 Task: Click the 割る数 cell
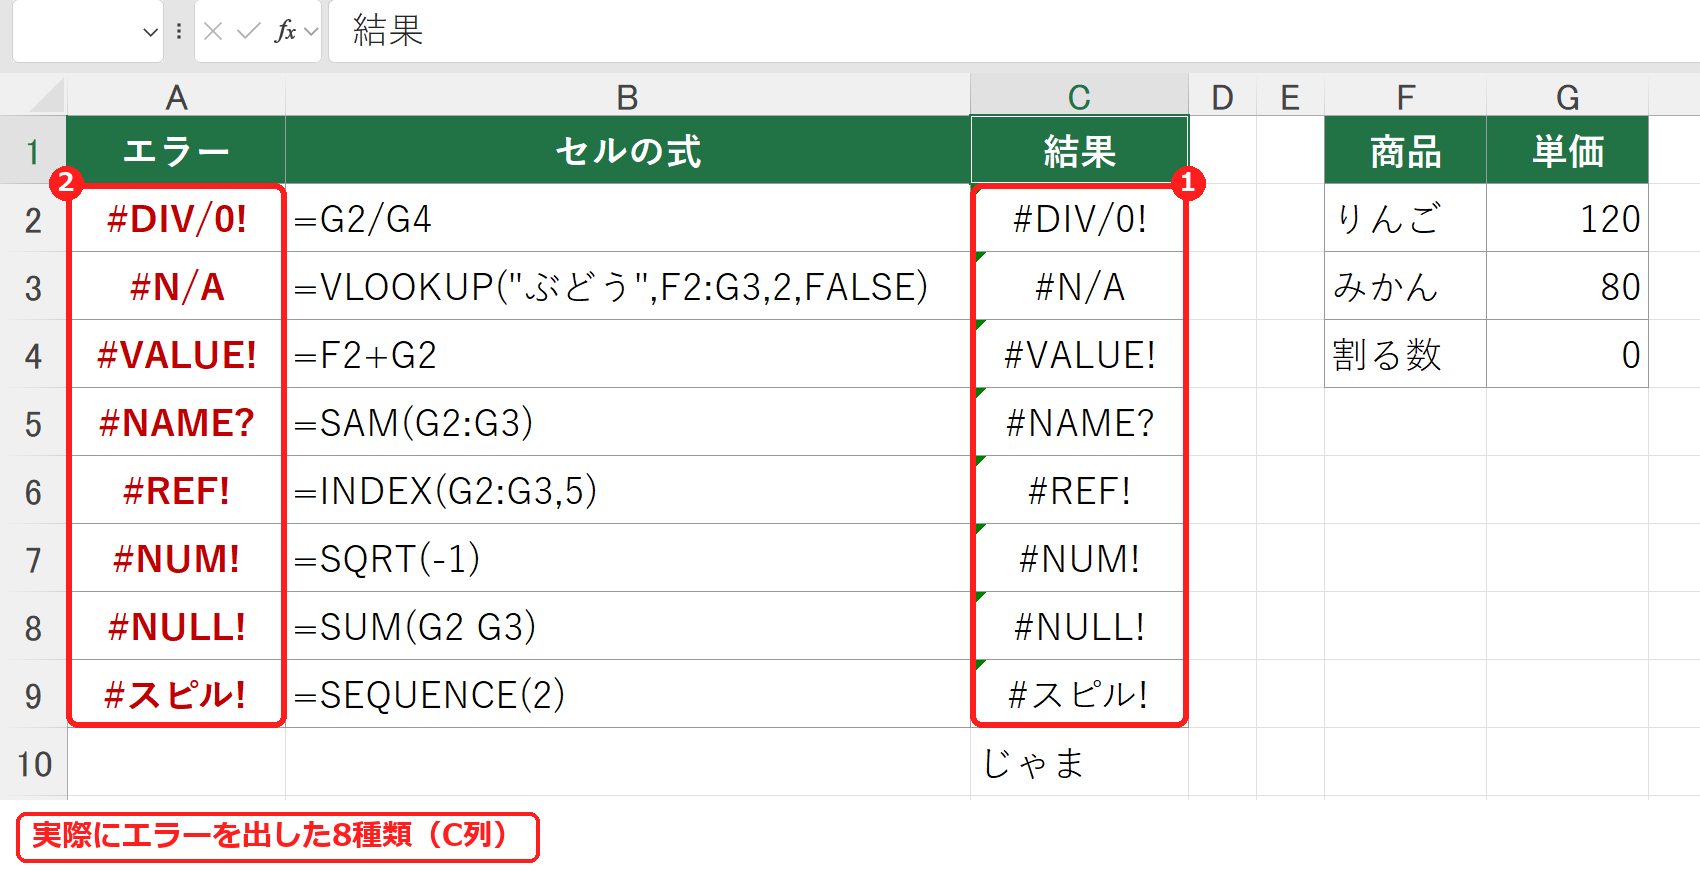[1405, 355]
